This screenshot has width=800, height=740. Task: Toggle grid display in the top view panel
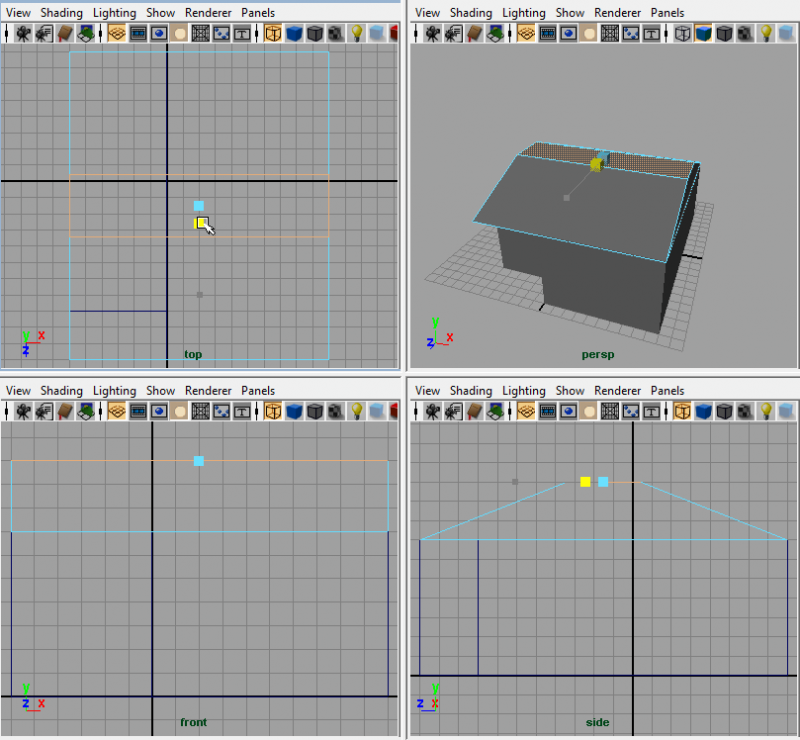(x=116, y=33)
